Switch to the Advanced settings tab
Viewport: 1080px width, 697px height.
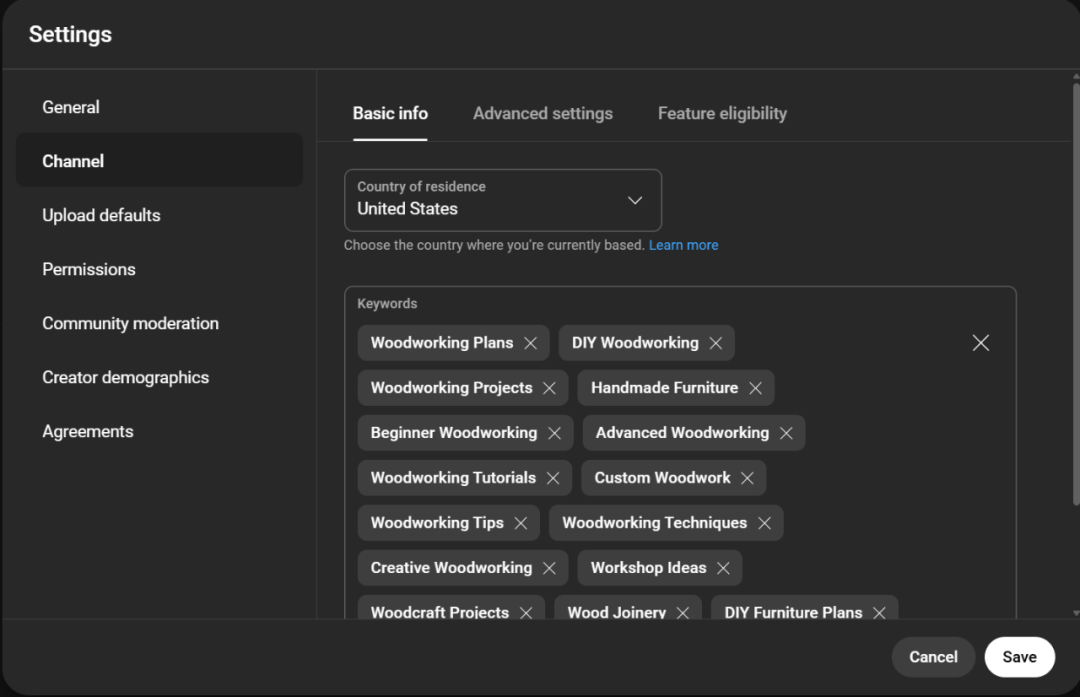click(542, 114)
